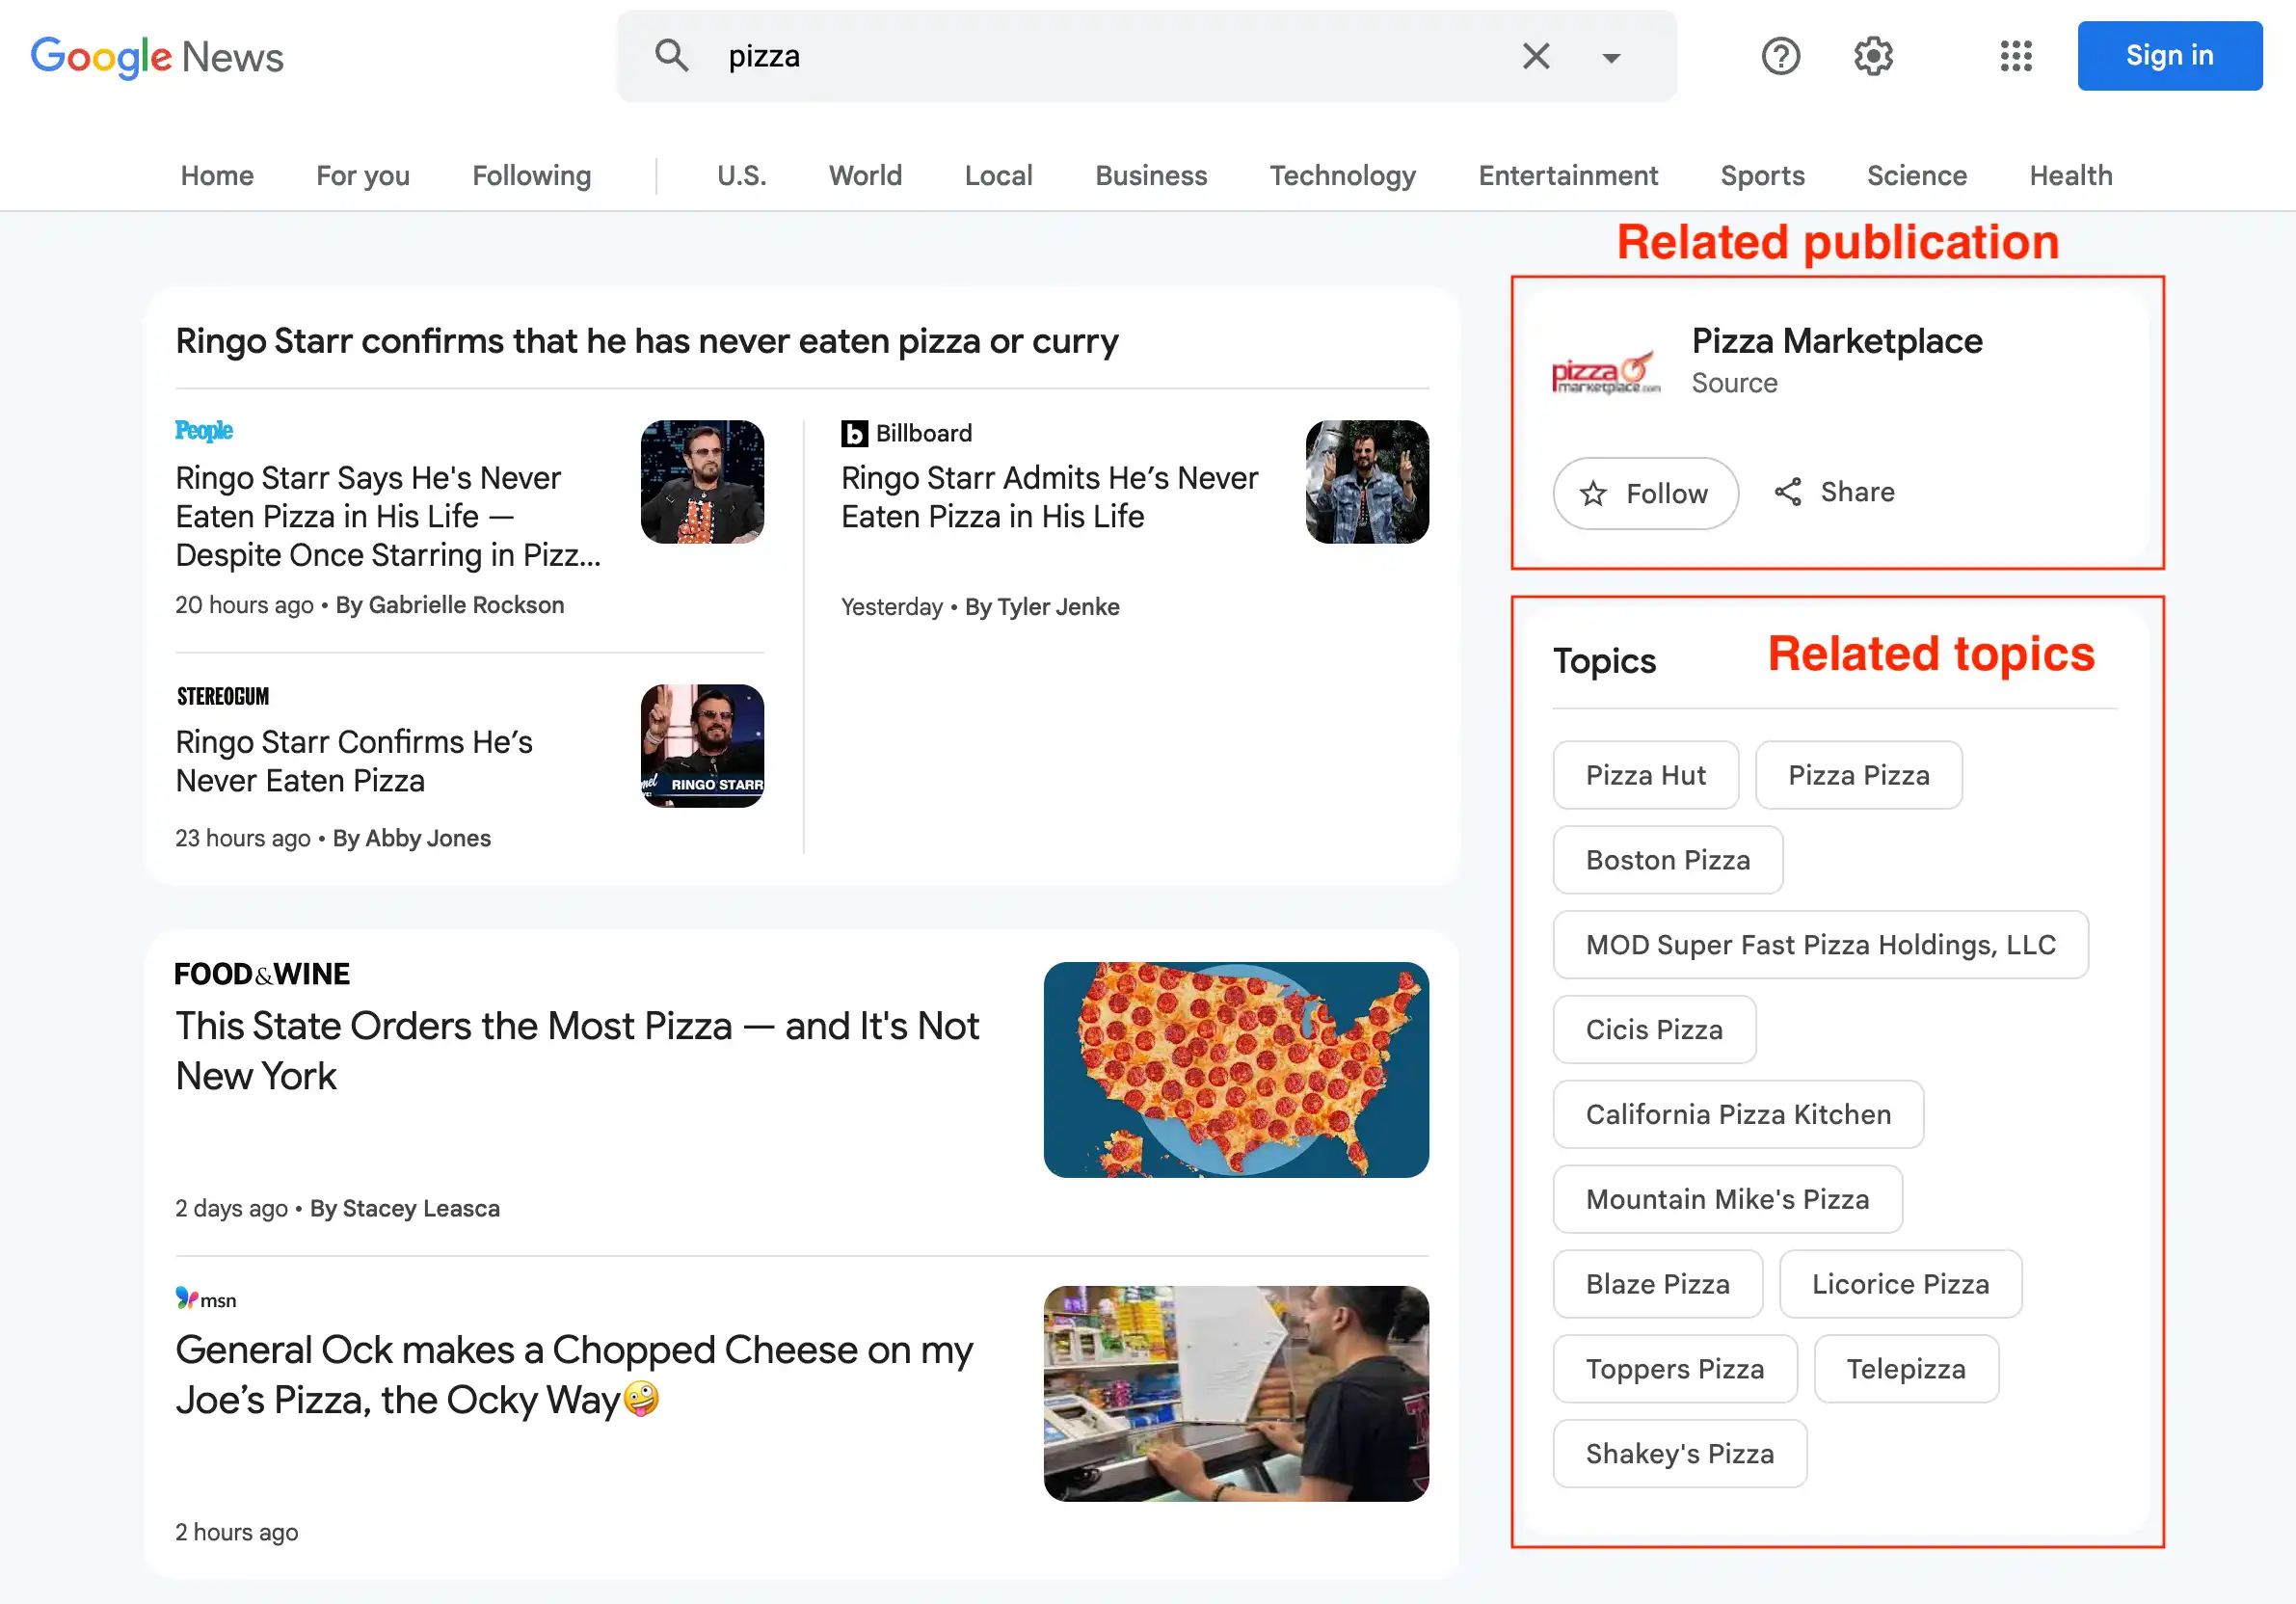Image resolution: width=2296 pixels, height=1604 pixels.
Task: Click the Food & Wine source logo
Action: click(x=262, y=974)
